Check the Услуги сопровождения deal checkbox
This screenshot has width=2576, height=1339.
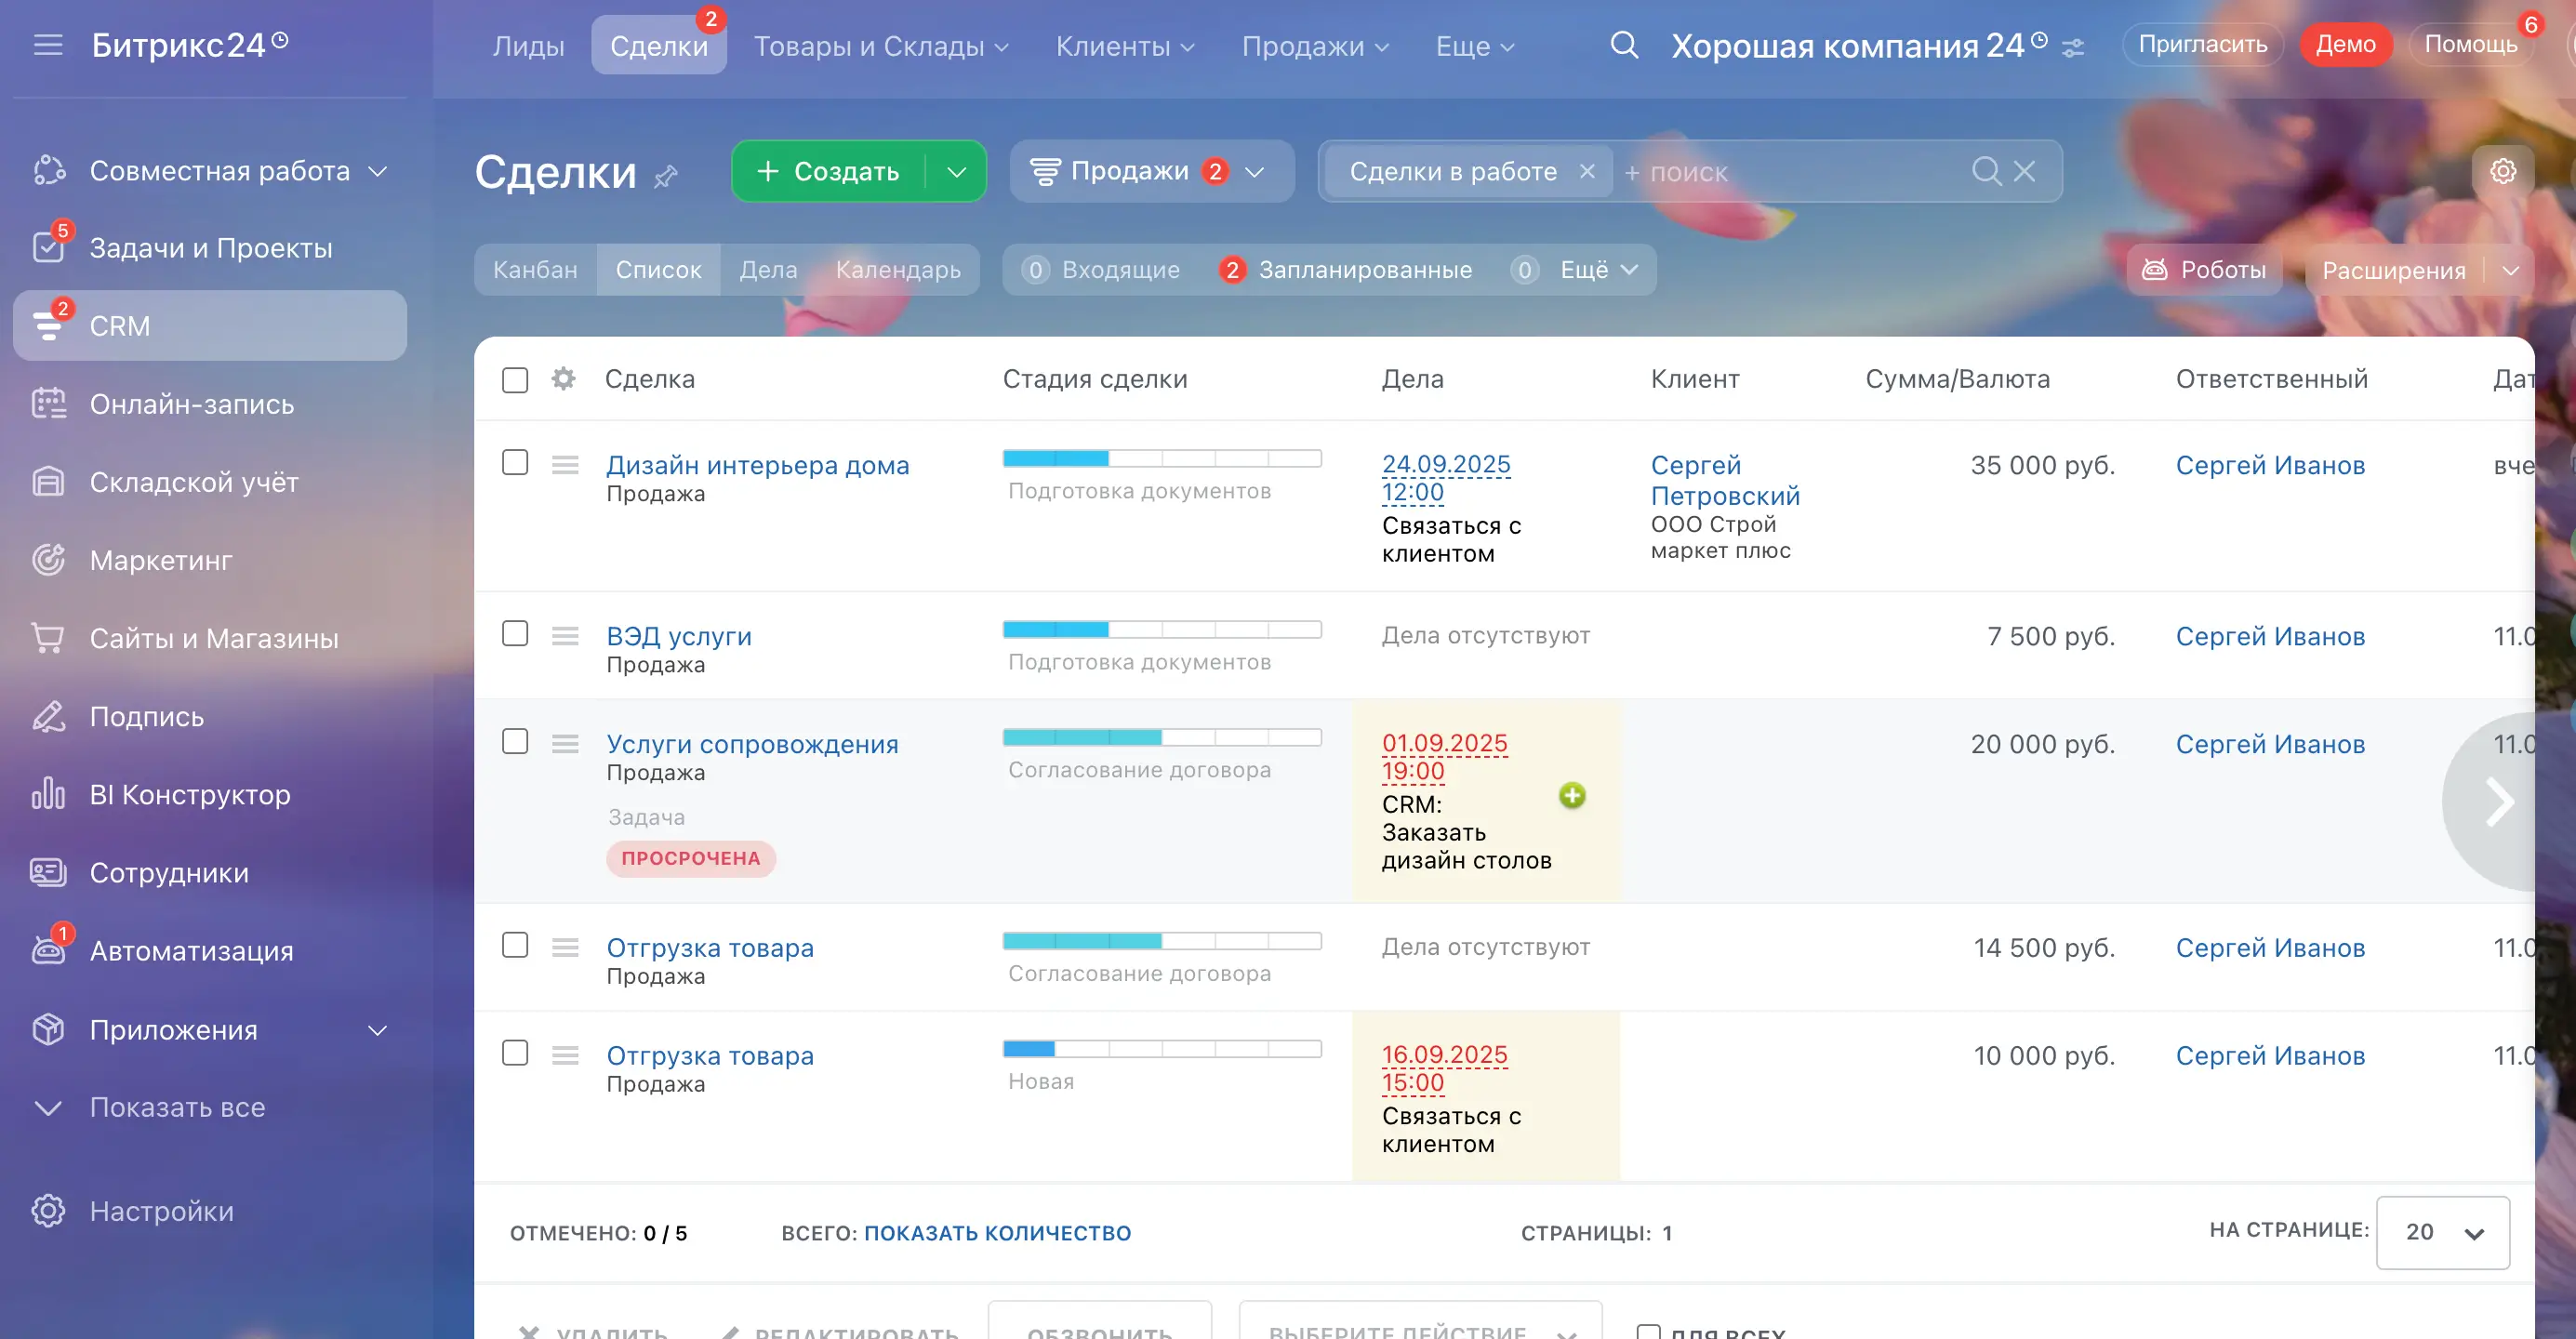coord(515,741)
